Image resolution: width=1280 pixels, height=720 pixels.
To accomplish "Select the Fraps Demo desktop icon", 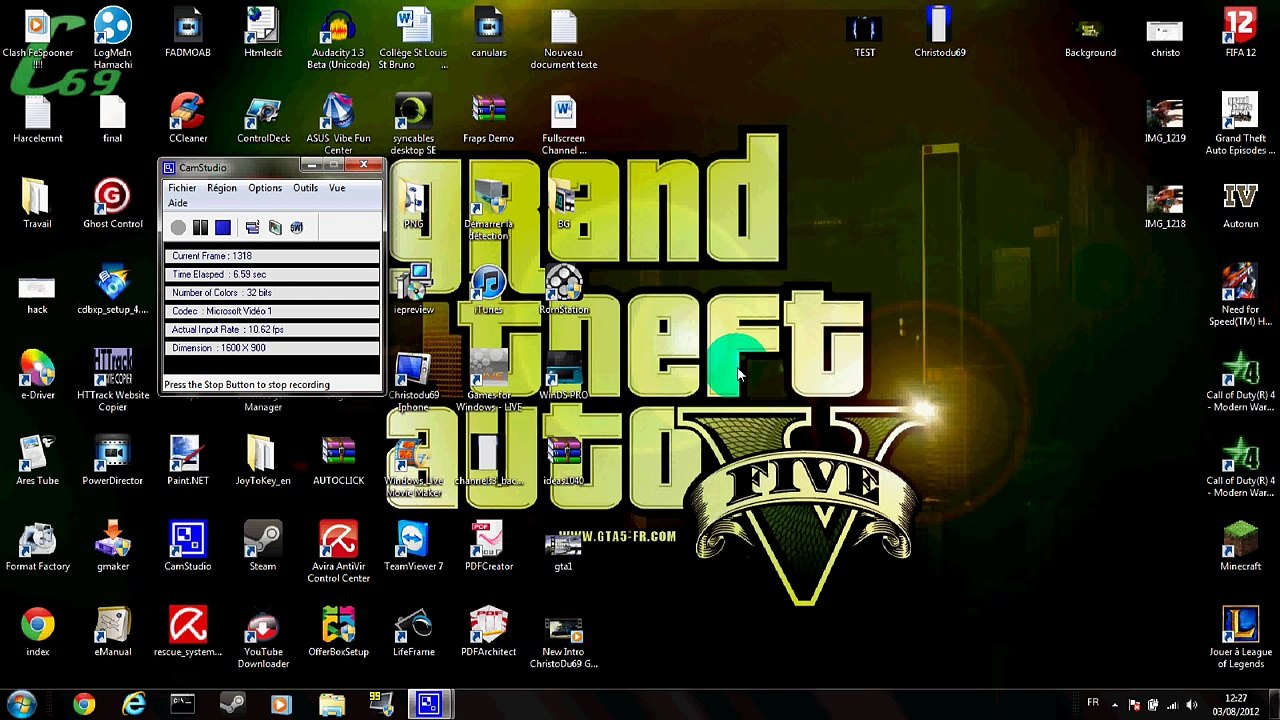I will (x=488, y=118).
